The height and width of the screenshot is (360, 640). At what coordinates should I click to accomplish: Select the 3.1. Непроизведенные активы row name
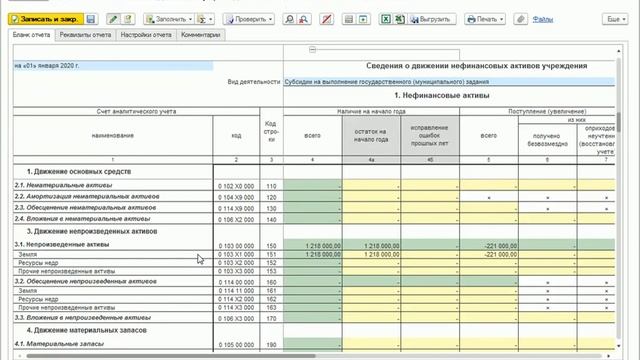click(x=62, y=245)
